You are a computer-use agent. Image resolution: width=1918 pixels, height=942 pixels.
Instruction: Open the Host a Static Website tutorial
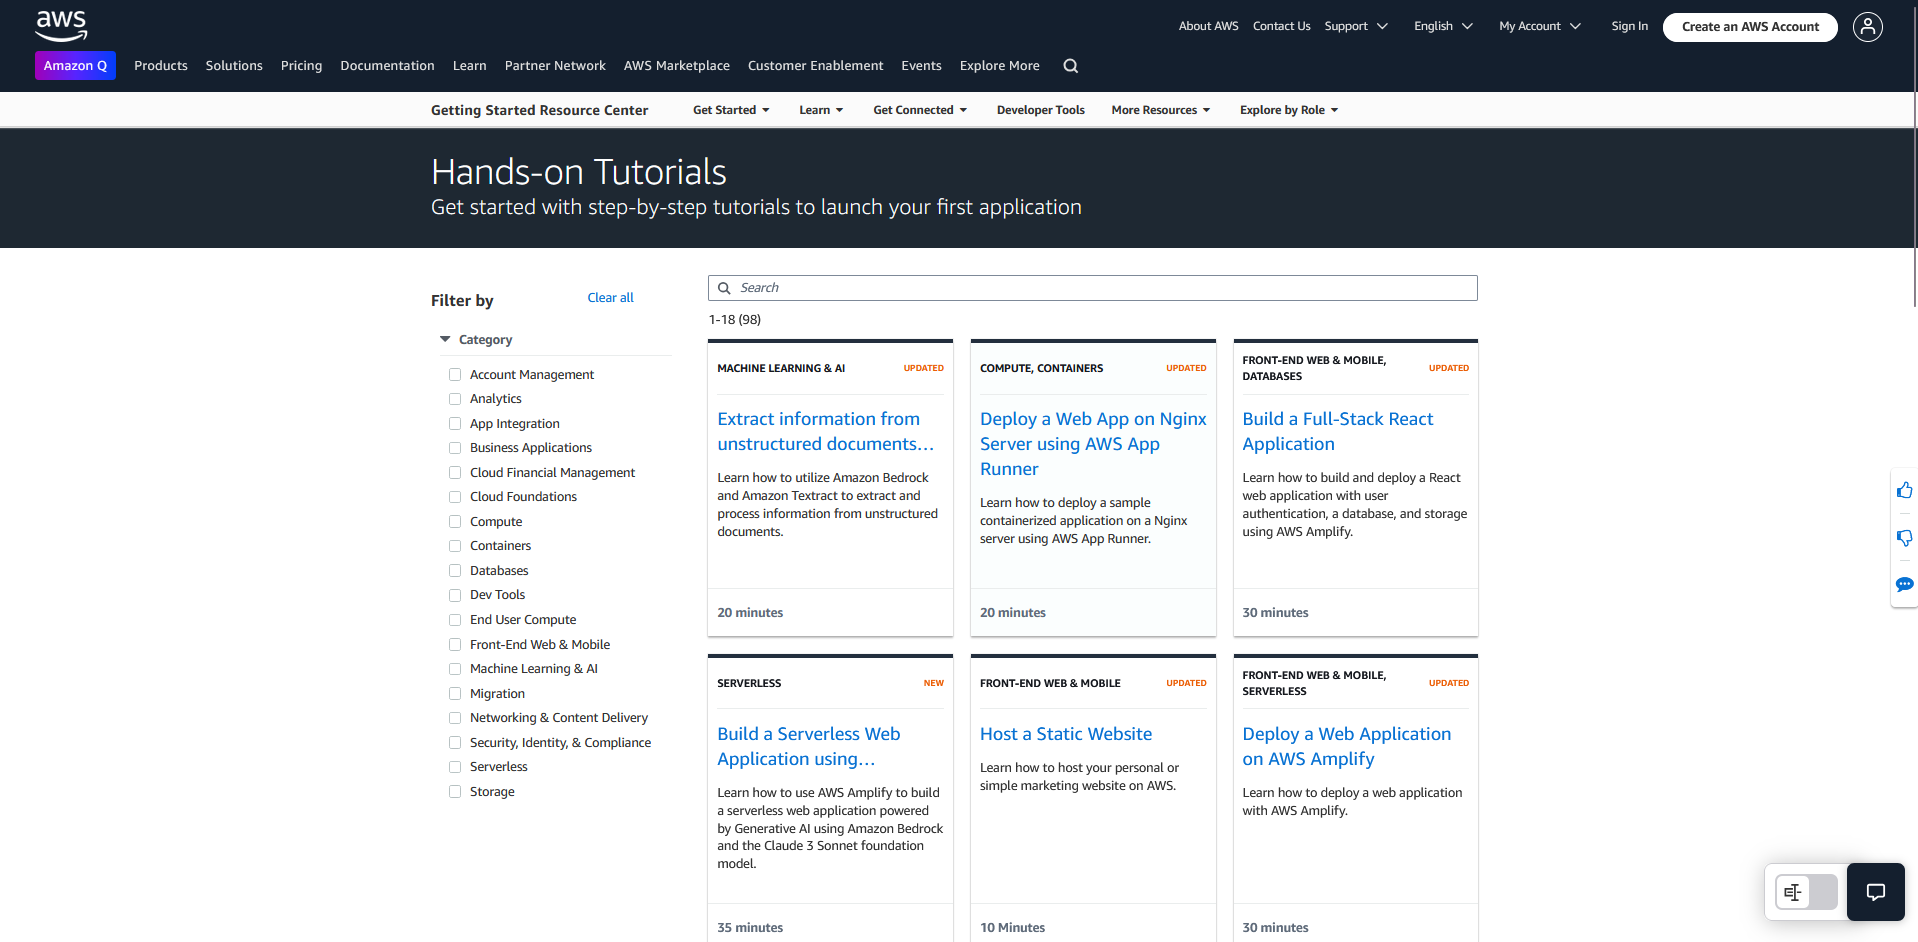click(1066, 734)
